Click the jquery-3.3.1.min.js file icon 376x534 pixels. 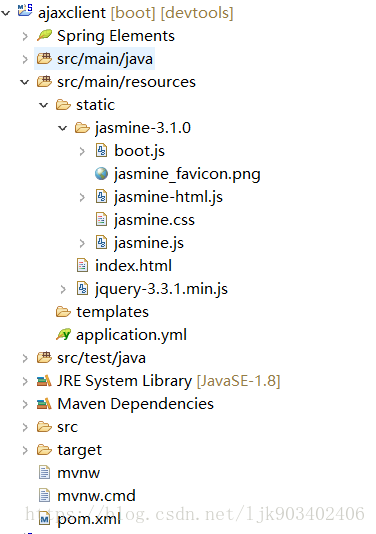pyautogui.click(x=82, y=288)
